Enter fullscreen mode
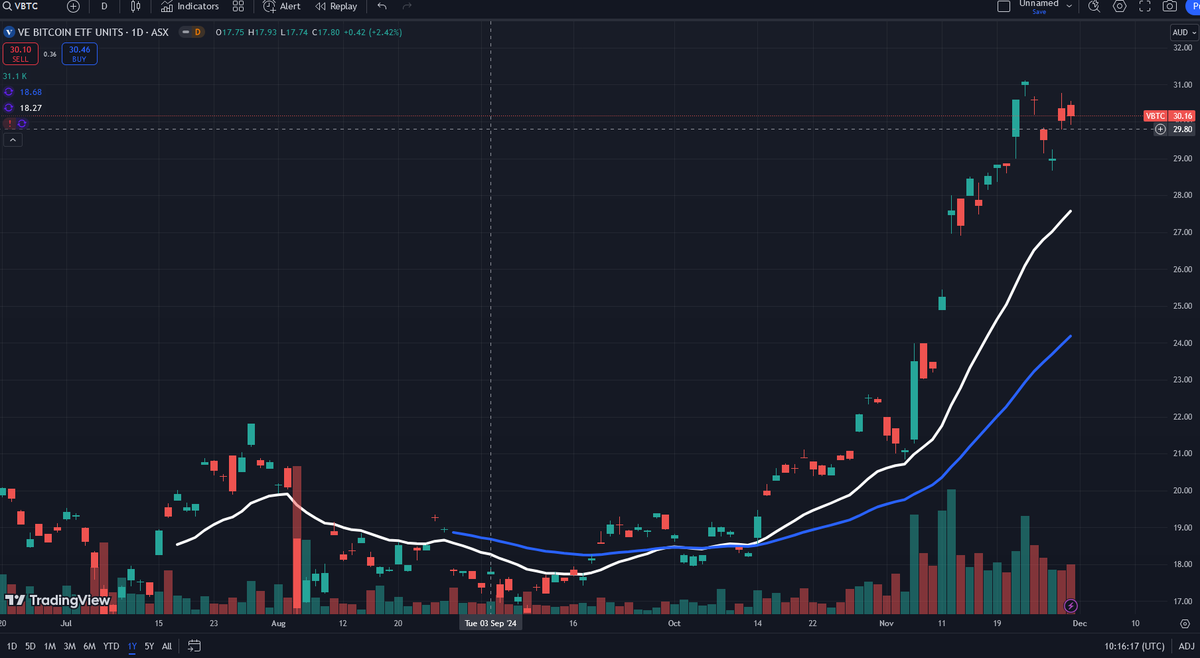Viewport: 1200px width, 658px height. pos(1144,6)
